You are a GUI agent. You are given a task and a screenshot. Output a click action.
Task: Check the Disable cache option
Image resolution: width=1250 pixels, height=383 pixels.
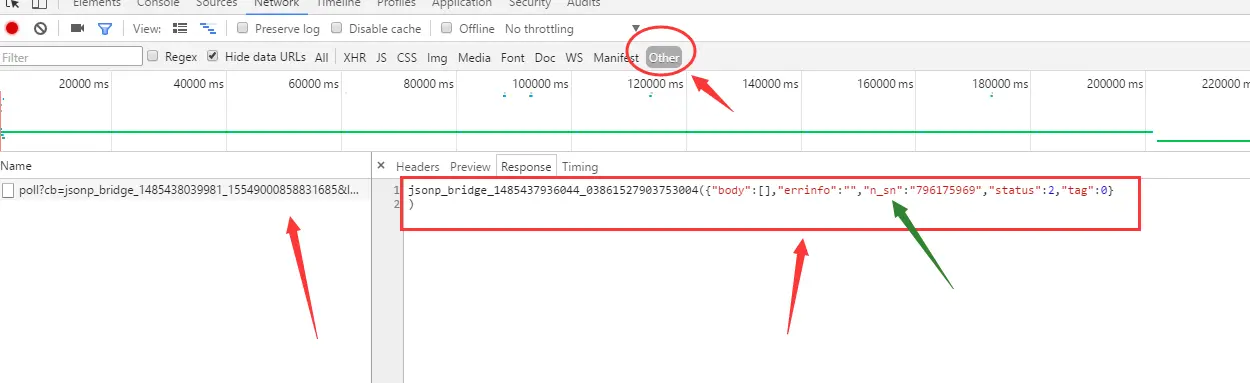[x=337, y=29]
